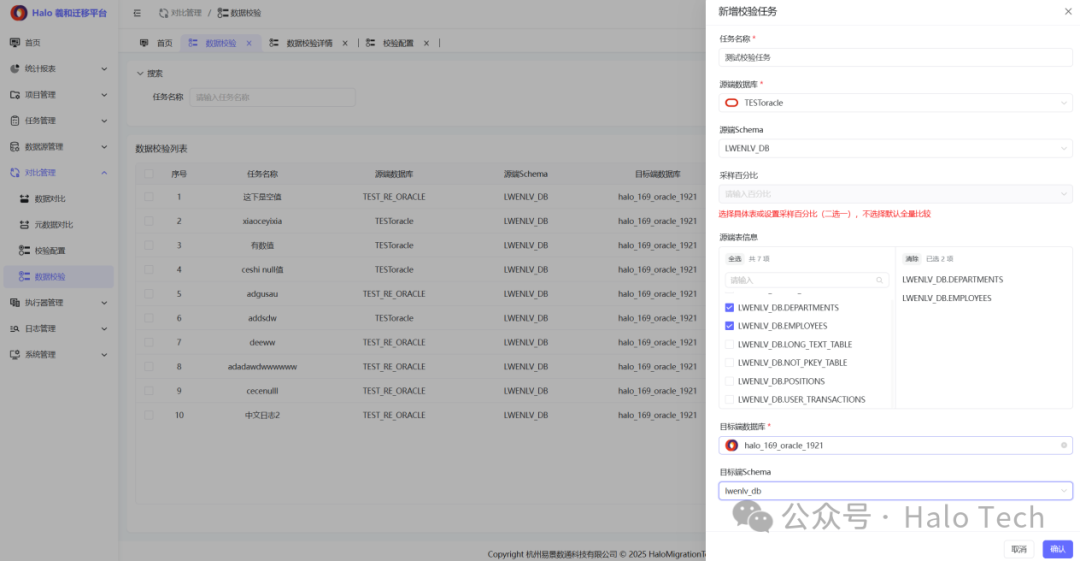Check LWENLV_DB.USER_TRANSACTIONS checkbox
The height and width of the screenshot is (561, 1080).
[x=729, y=400]
